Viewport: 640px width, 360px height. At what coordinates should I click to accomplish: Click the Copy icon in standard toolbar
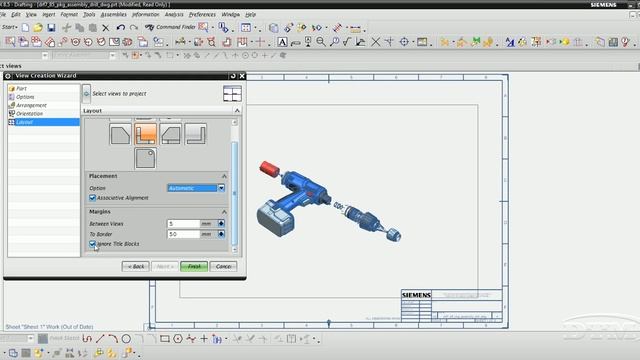point(80,28)
